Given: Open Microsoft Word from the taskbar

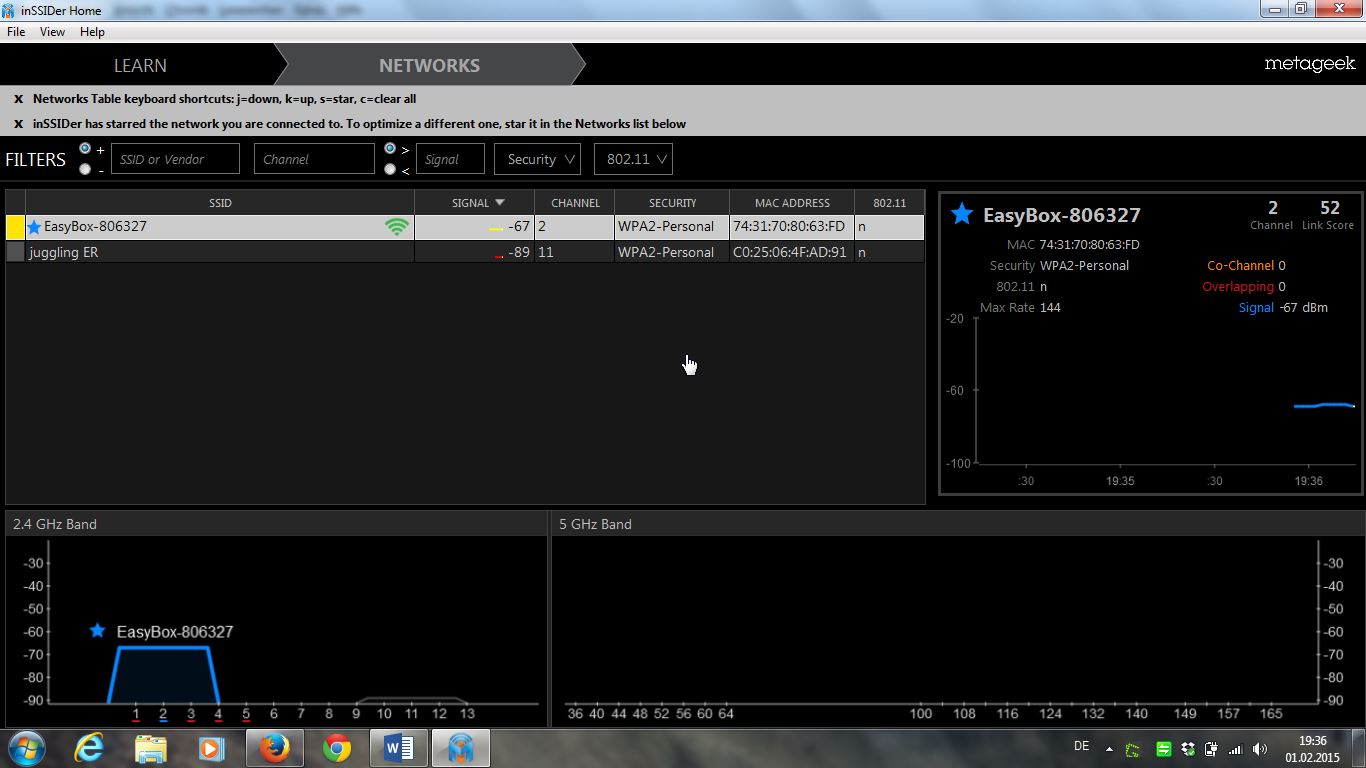Looking at the screenshot, I should (x=398, y=748).
